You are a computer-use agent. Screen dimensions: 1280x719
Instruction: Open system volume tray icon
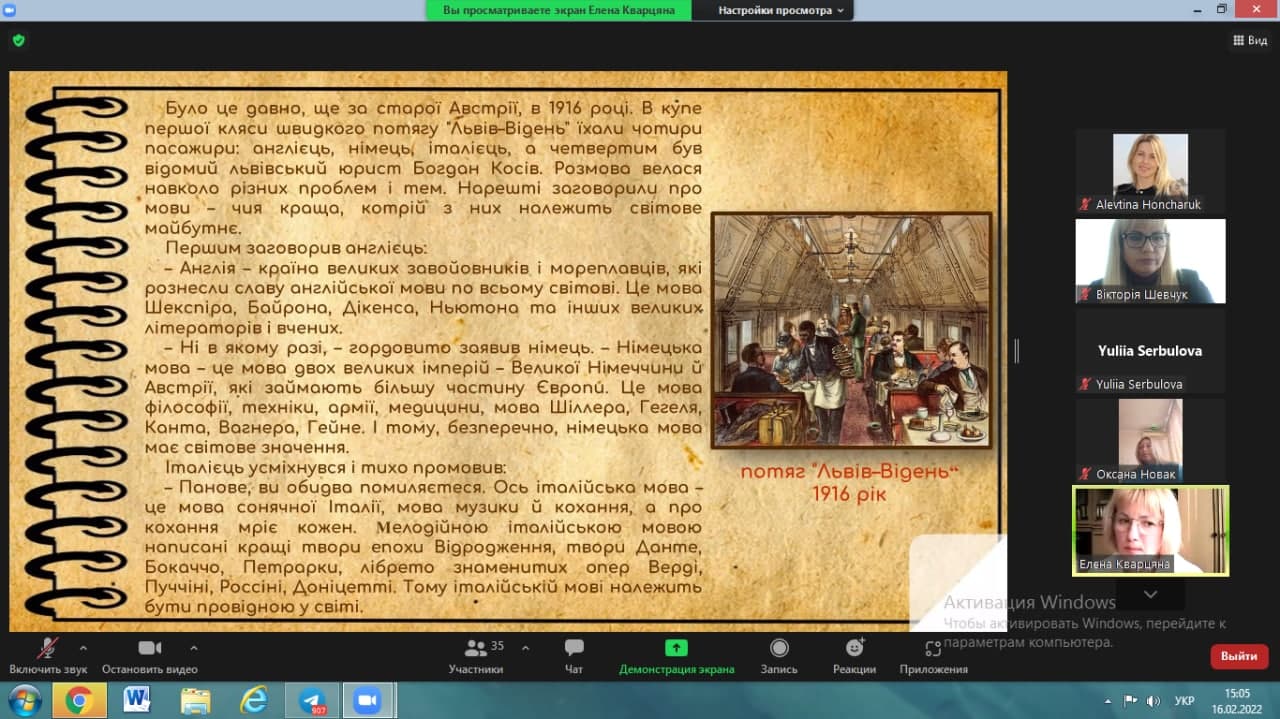click(x=1153, y=700)
